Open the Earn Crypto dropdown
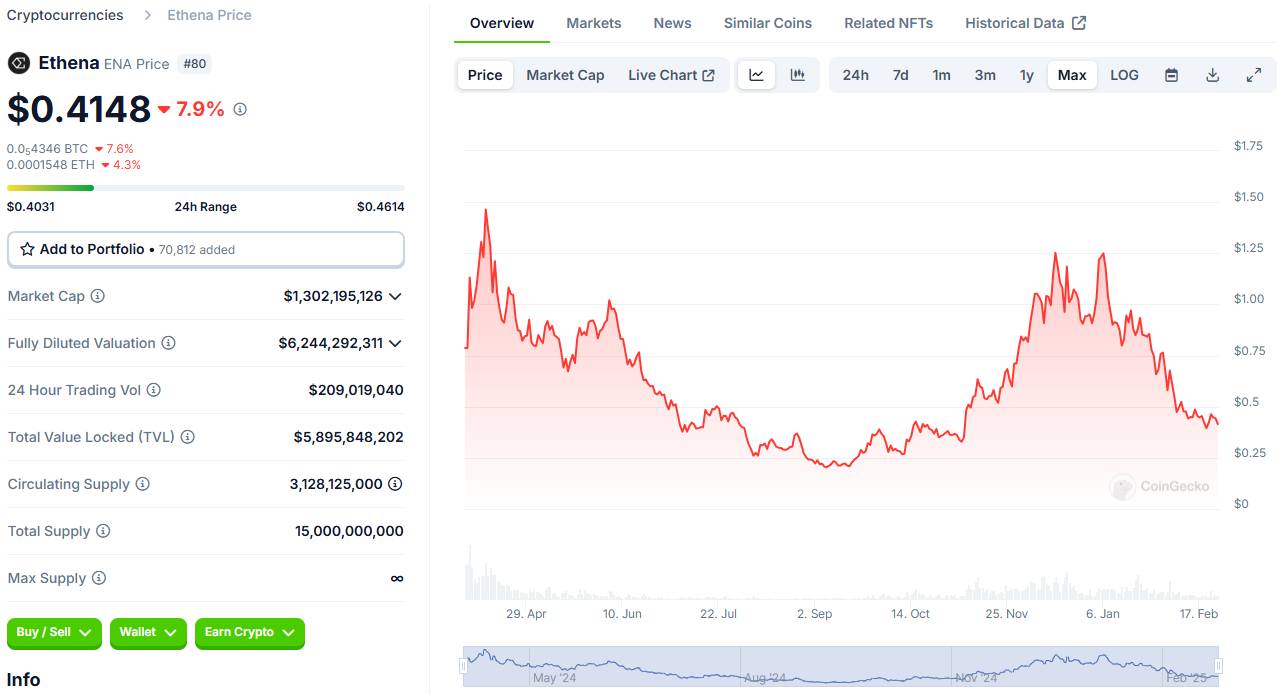The width and height of the screenshot is (1279, 694). [250, 633]
